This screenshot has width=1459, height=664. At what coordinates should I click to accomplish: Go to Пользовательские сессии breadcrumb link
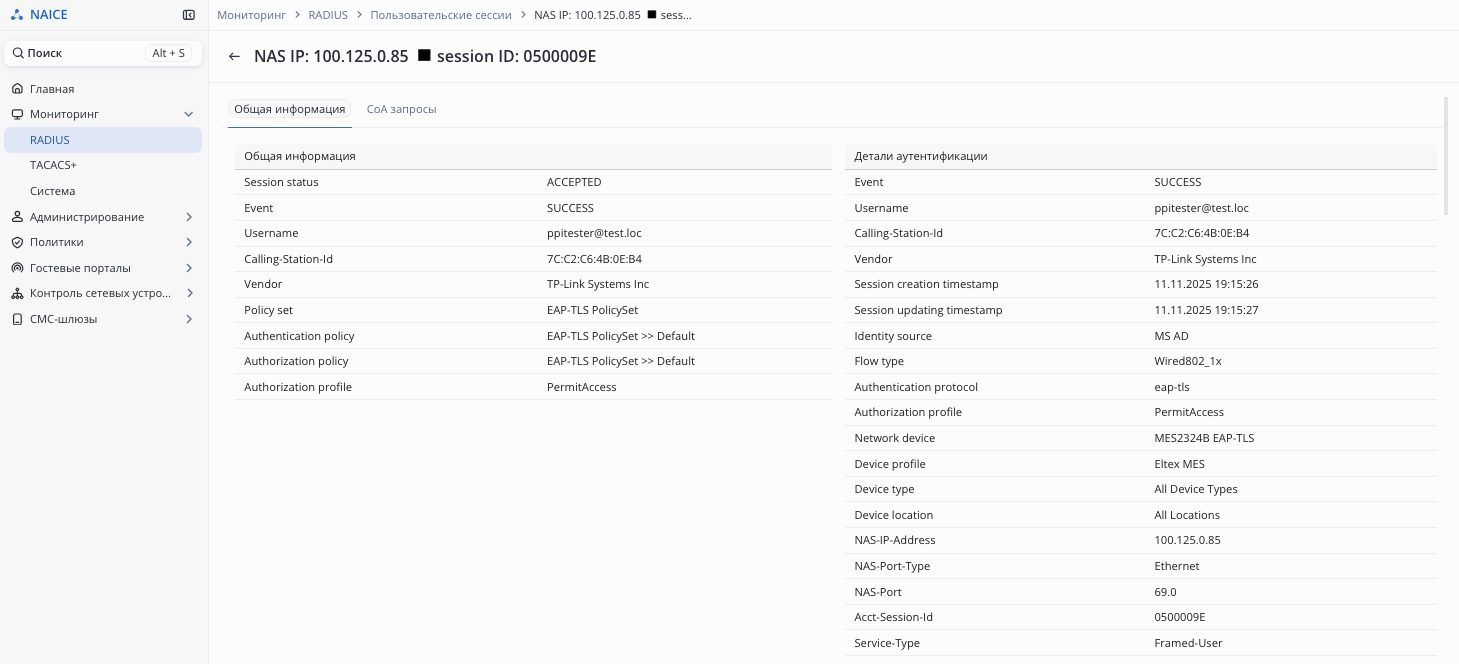coord(440,15)
